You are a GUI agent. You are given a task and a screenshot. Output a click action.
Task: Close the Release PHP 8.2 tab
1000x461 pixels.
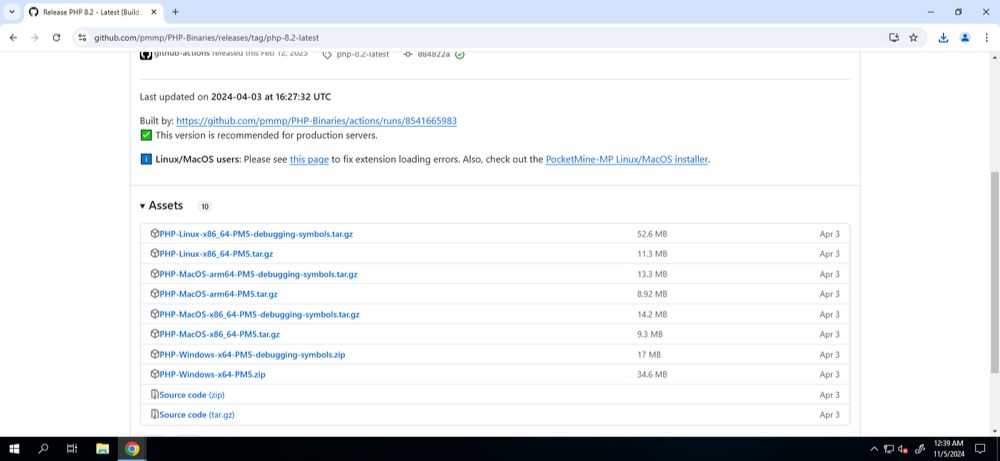tap(154, 12)
